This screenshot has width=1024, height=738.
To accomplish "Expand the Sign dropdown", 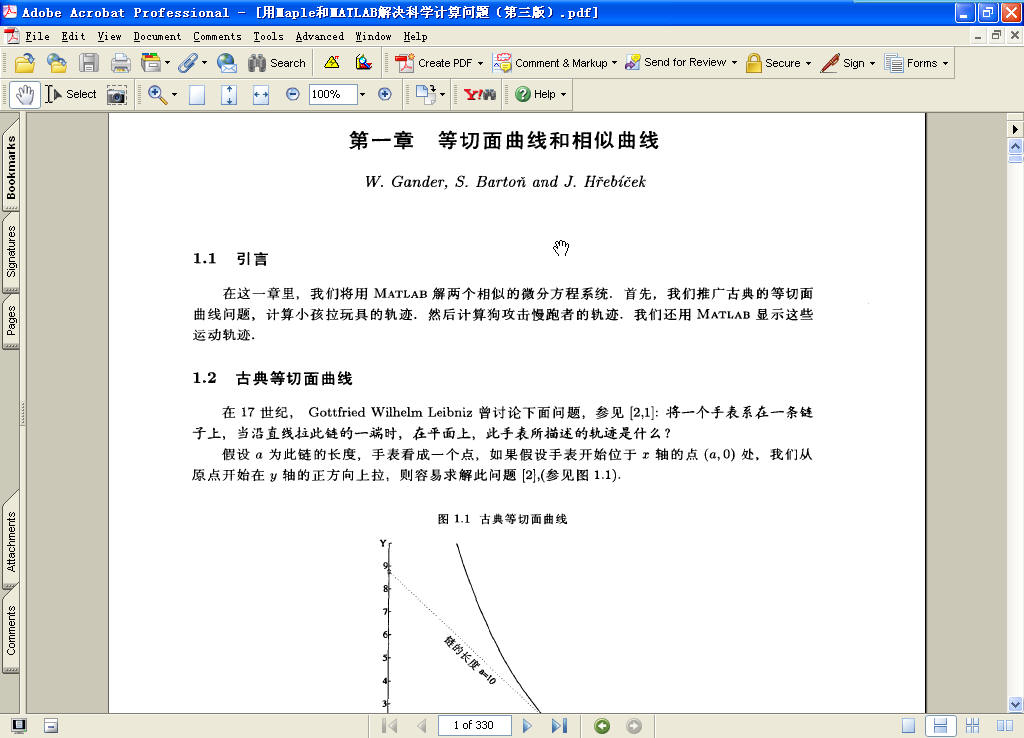I will tap(872, 63).
